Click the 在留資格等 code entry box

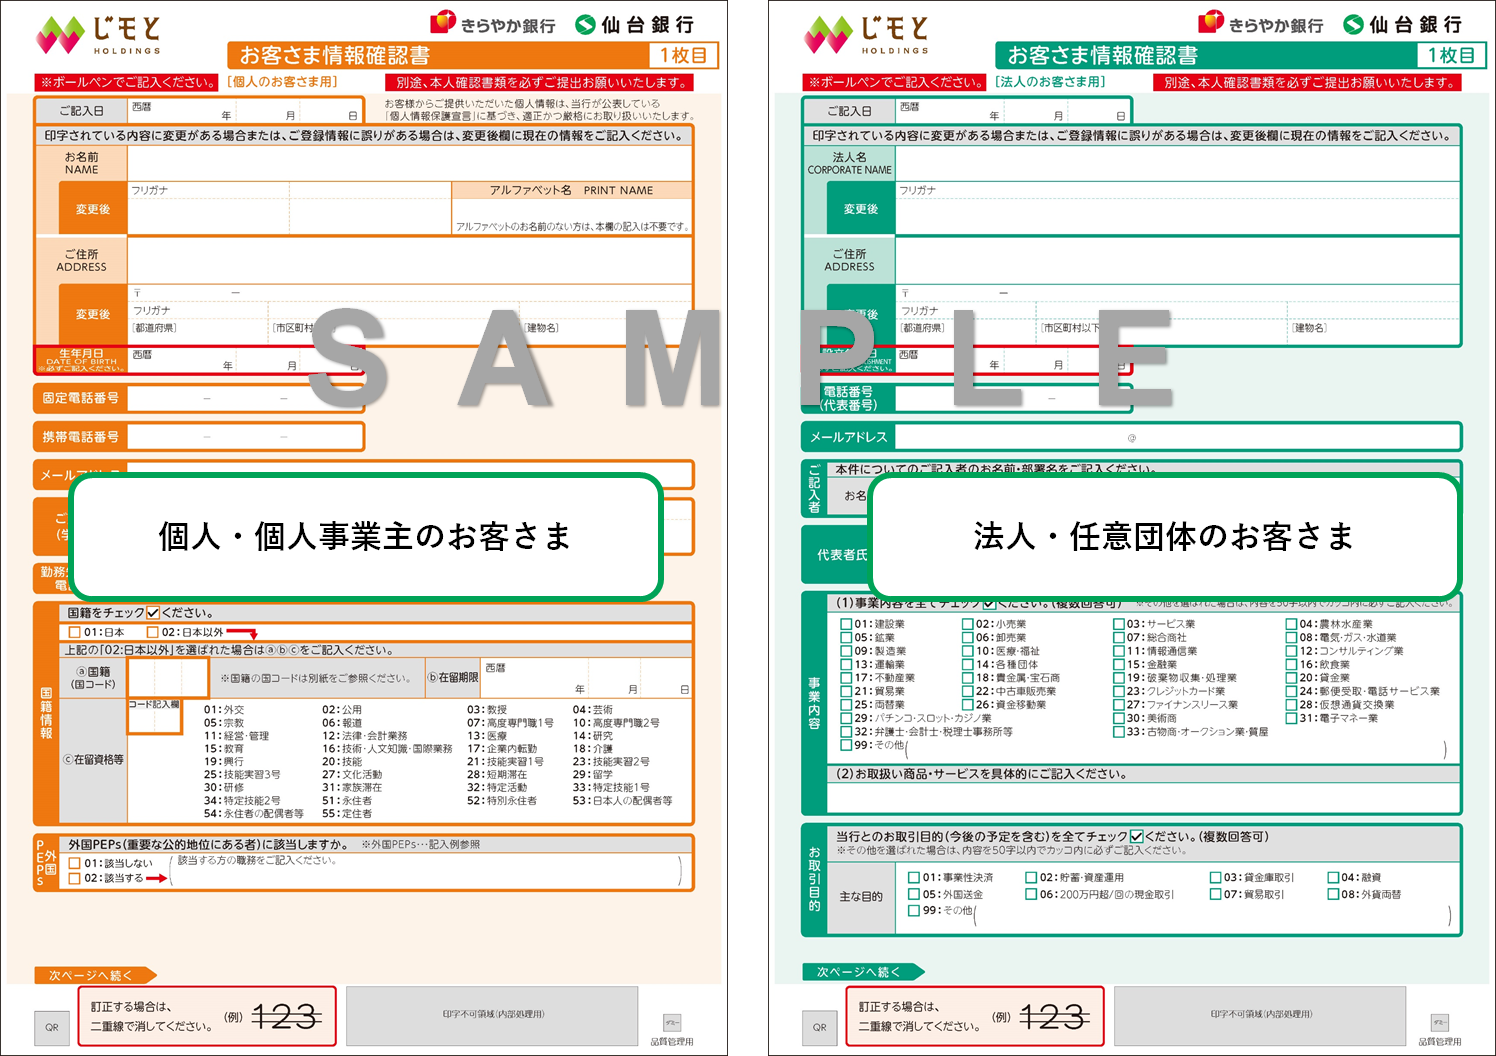(x=154, y=715)
